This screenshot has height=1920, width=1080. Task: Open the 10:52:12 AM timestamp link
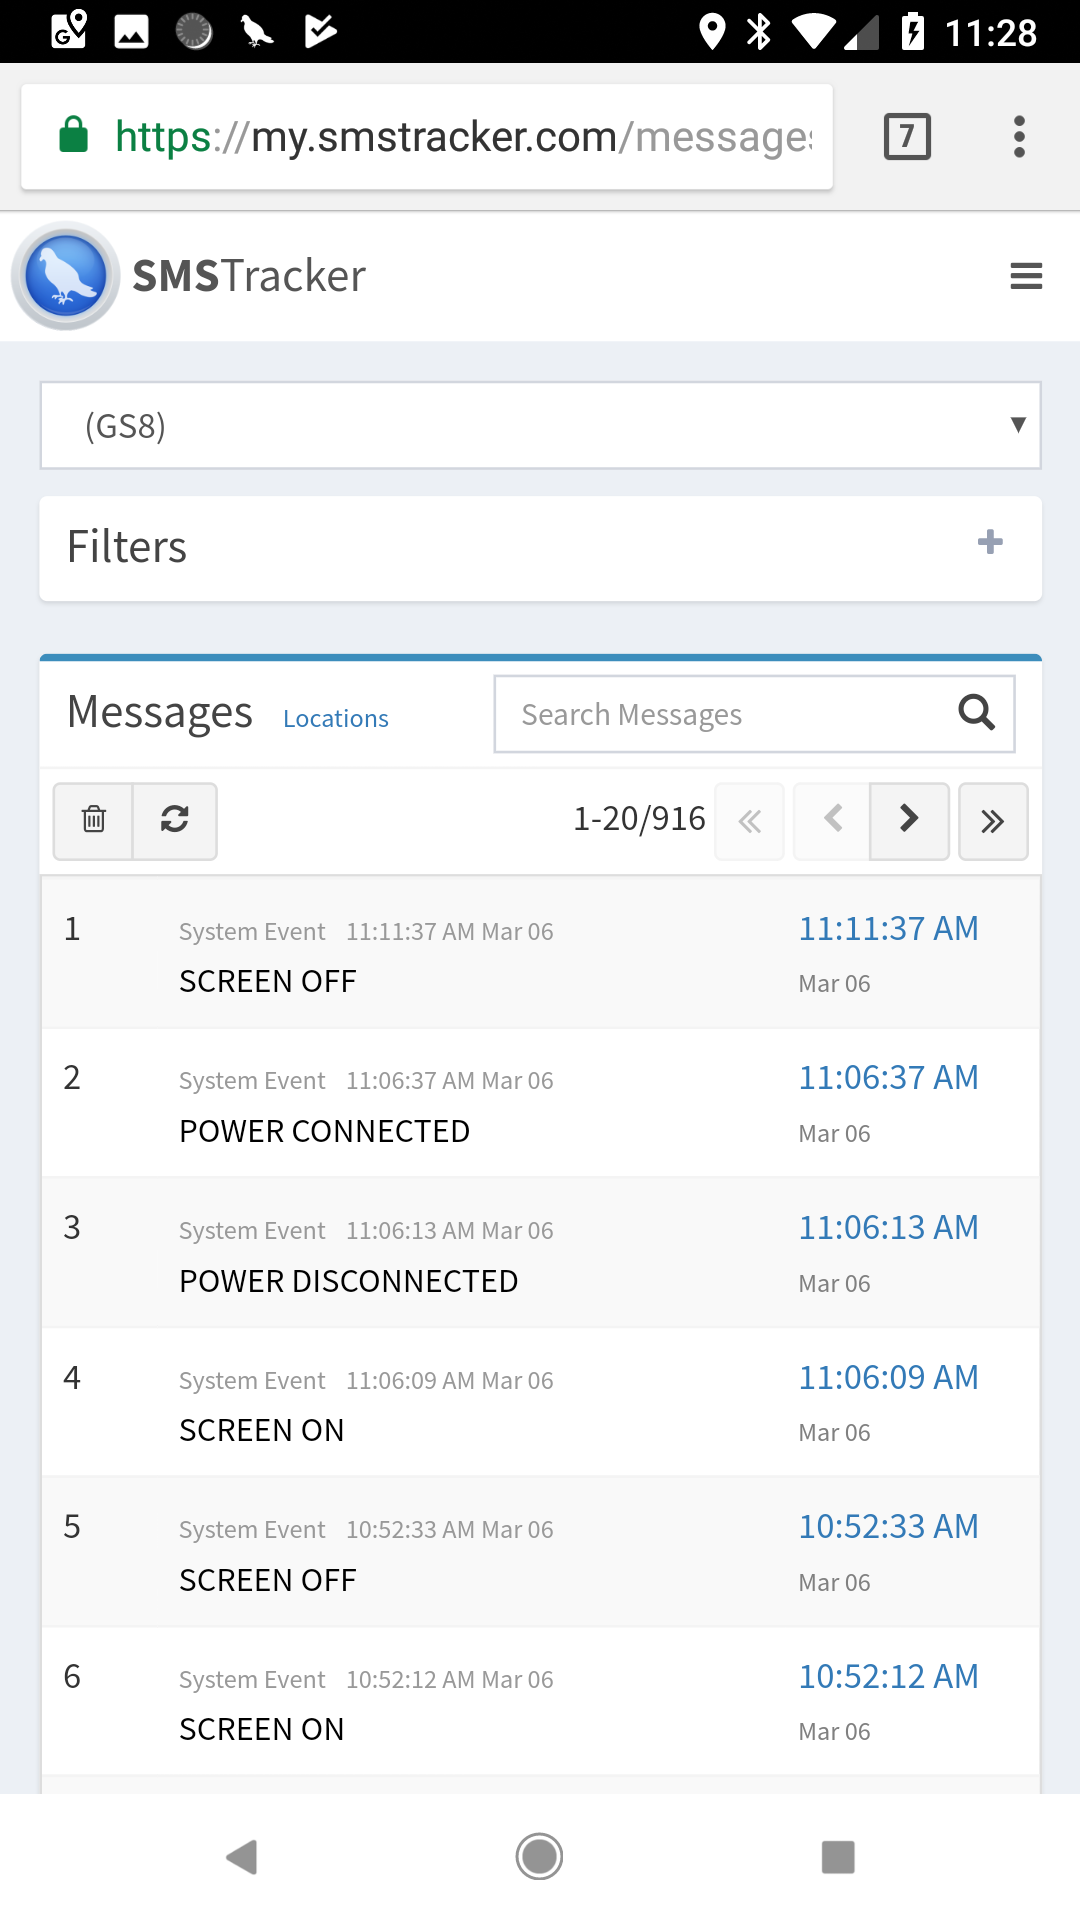tap(888, 1677)
